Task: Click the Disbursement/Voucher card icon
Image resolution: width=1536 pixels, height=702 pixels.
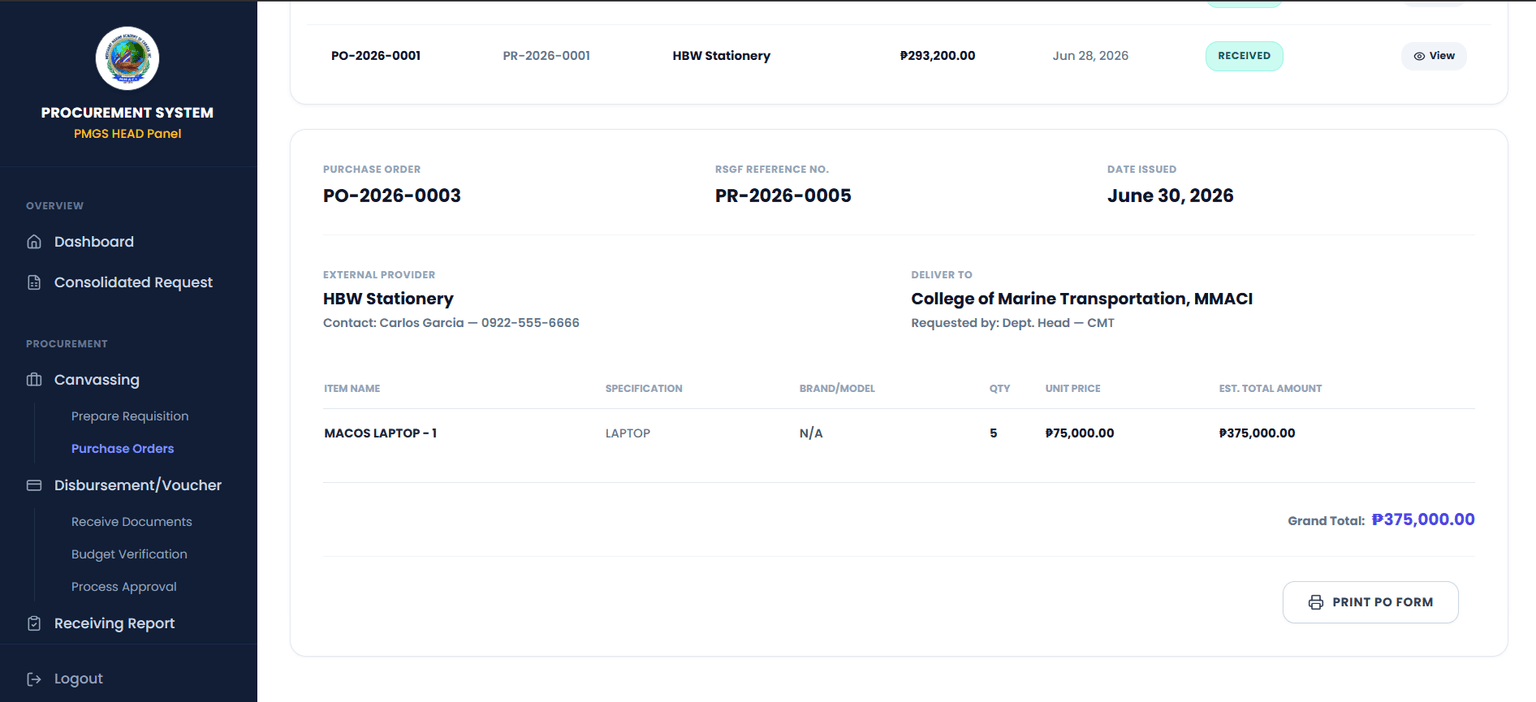Action: pyautogui.click(x=34, y=485)
